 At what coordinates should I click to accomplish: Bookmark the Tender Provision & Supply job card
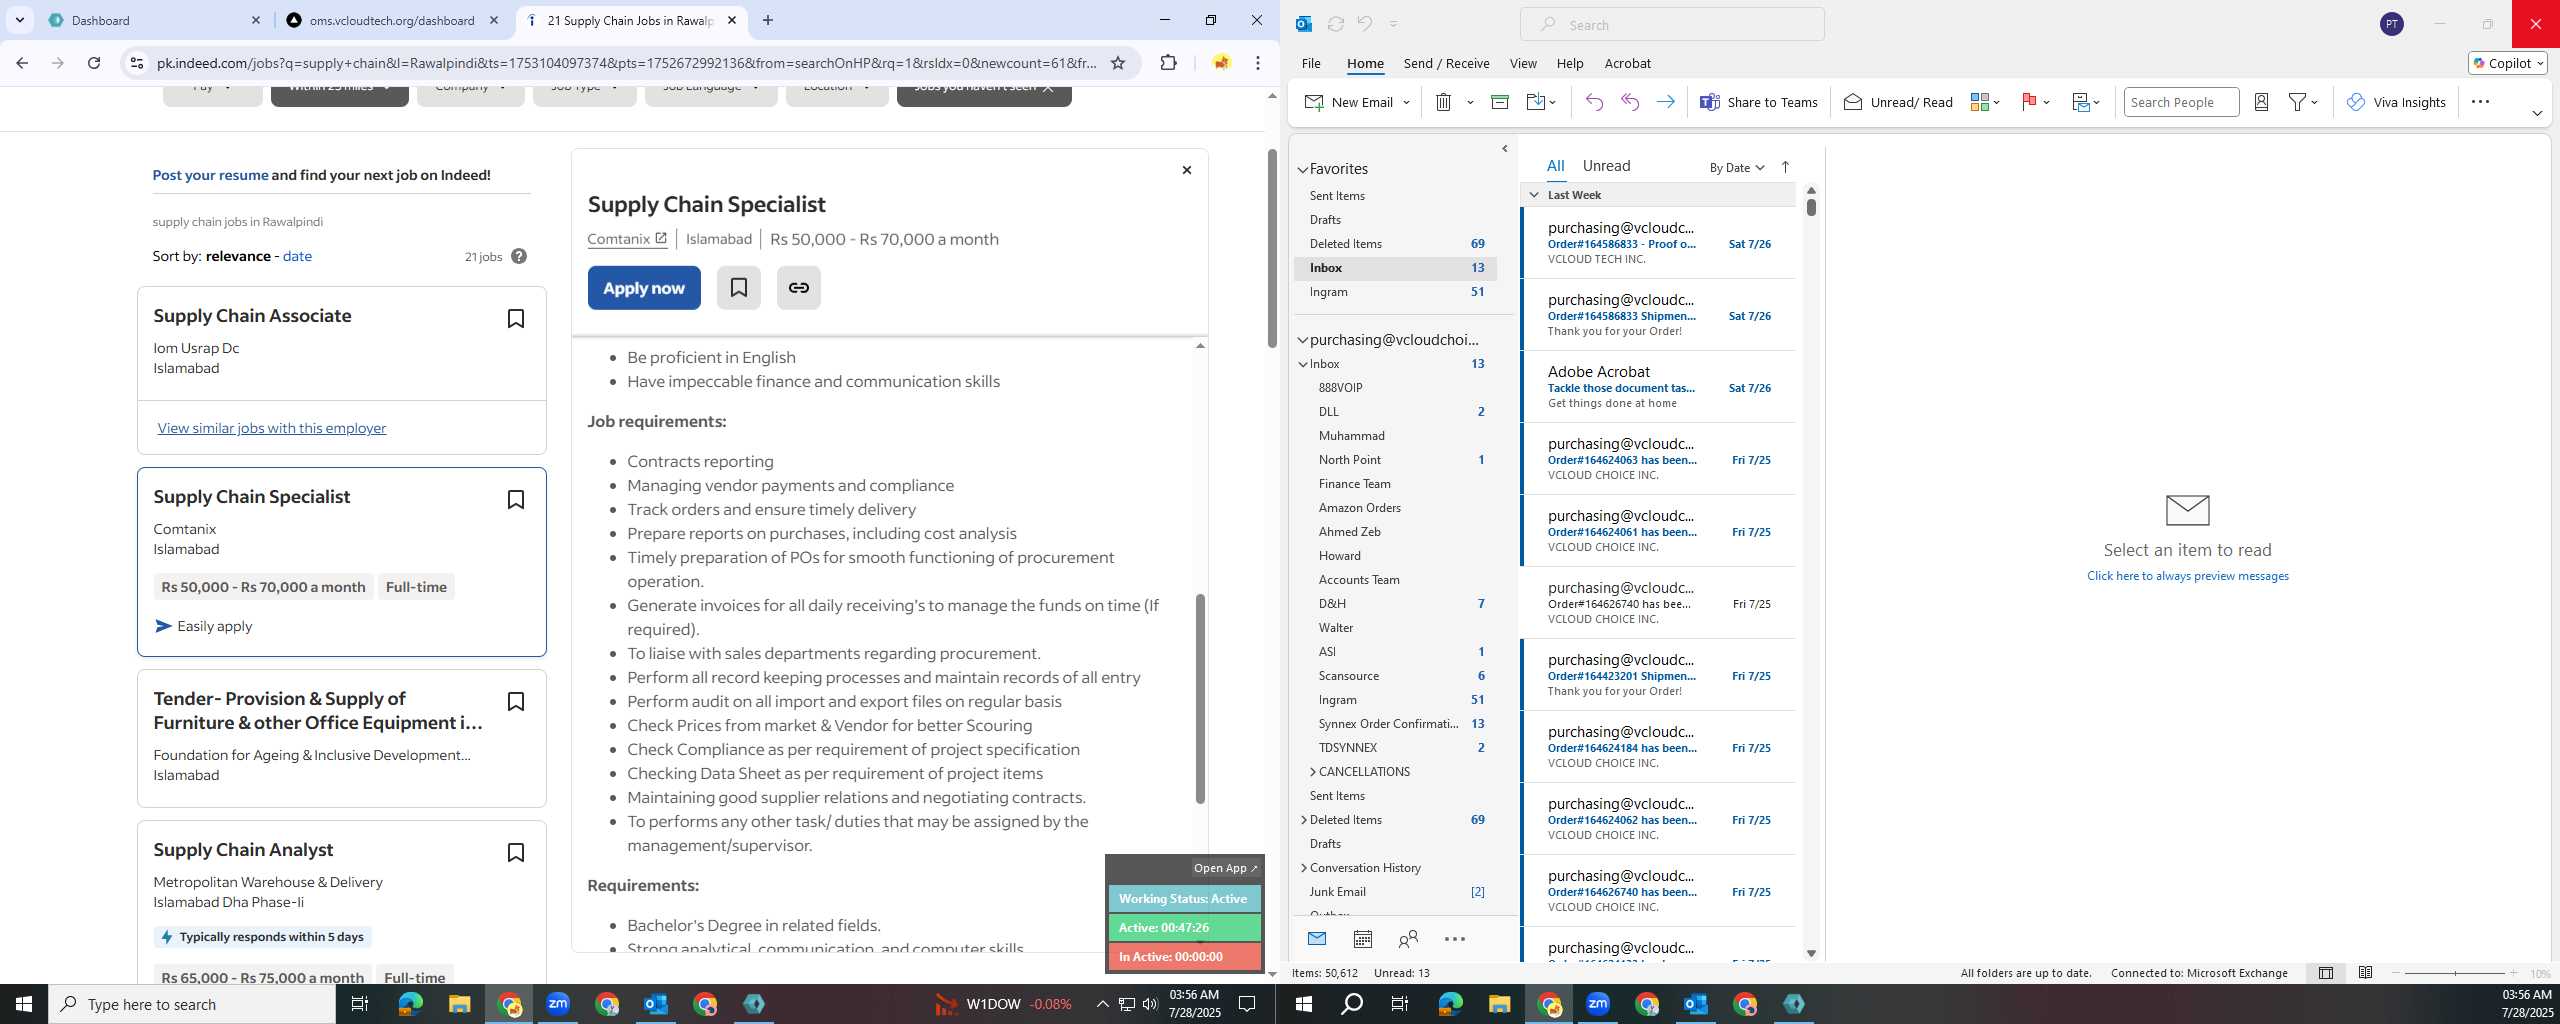coord(516,701)
